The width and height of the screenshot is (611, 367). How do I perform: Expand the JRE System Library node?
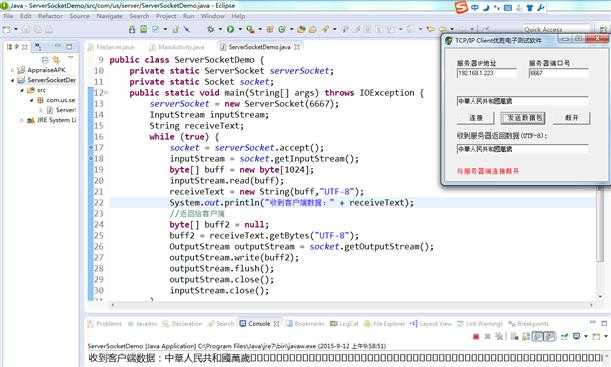(22, 120)
